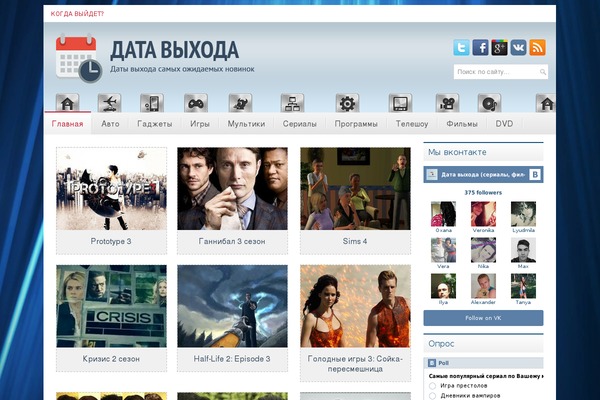The width and height of the screenshot is (600, 400).
Task: Open the Телешоу tab
Action: point(412,124)
